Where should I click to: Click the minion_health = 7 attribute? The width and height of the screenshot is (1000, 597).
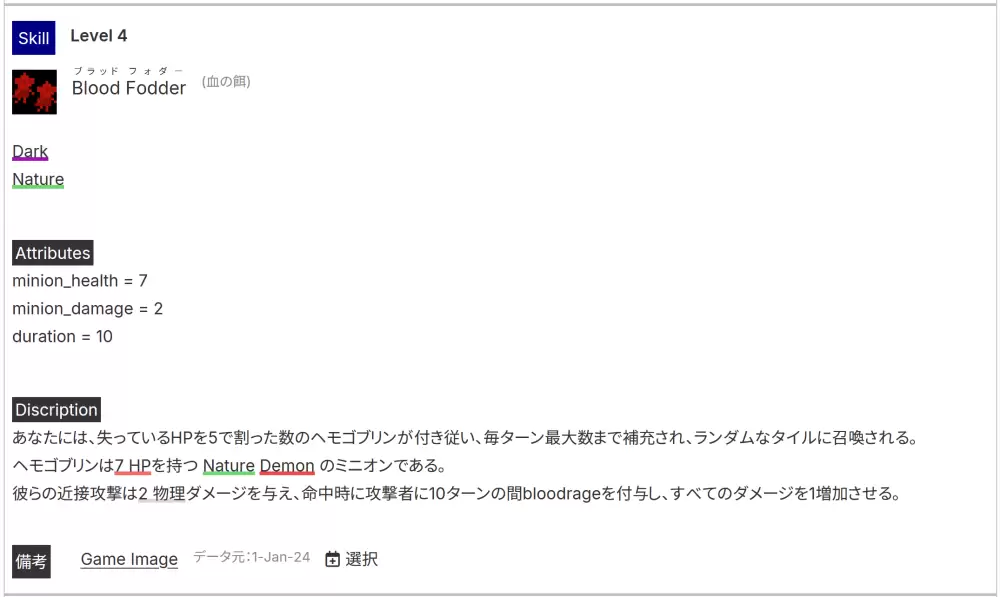80,281
